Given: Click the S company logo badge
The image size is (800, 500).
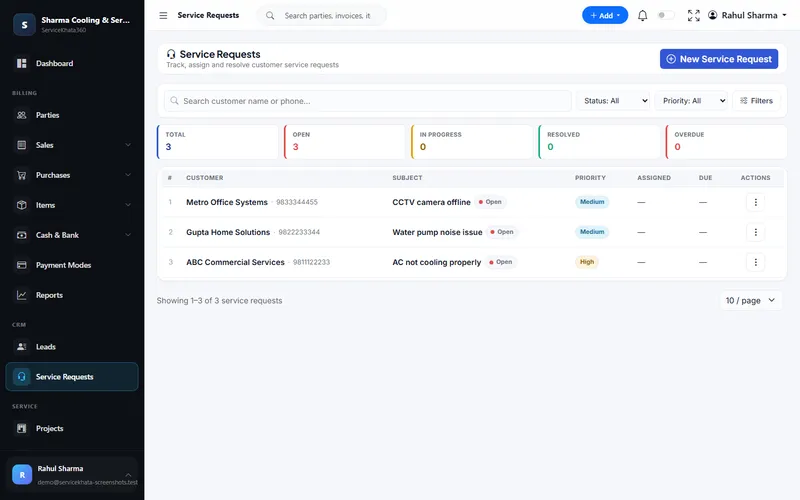Looking at the screenshot, I should click(24, 24).
